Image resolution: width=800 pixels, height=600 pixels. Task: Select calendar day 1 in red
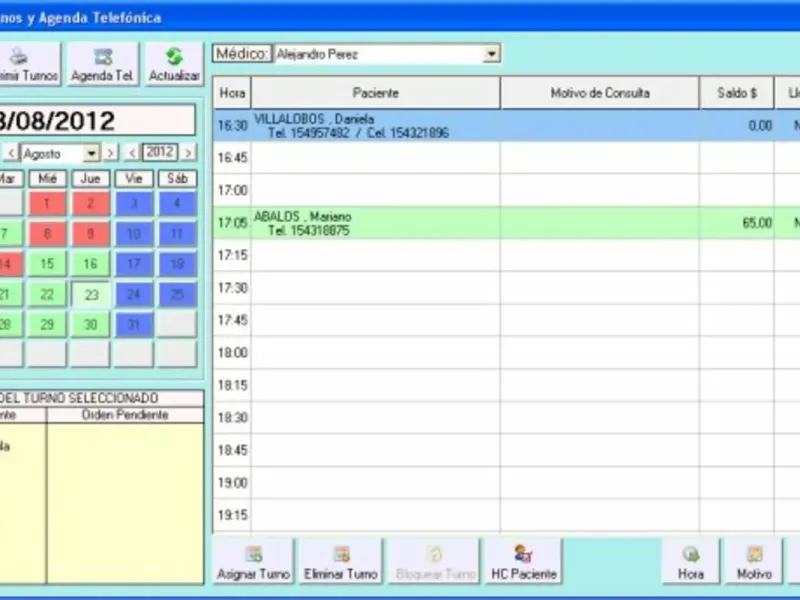coord(47,204)
